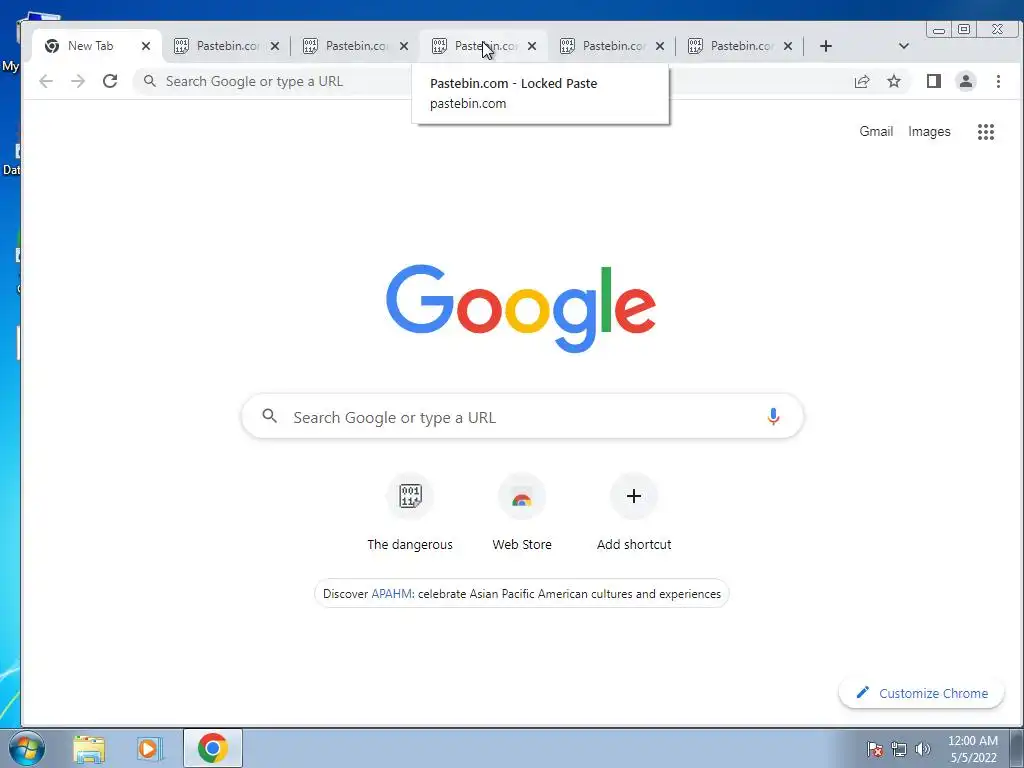Switch to the fifth Pastebin tab
Screen dimensions: 1024x768
pos(742,46)
